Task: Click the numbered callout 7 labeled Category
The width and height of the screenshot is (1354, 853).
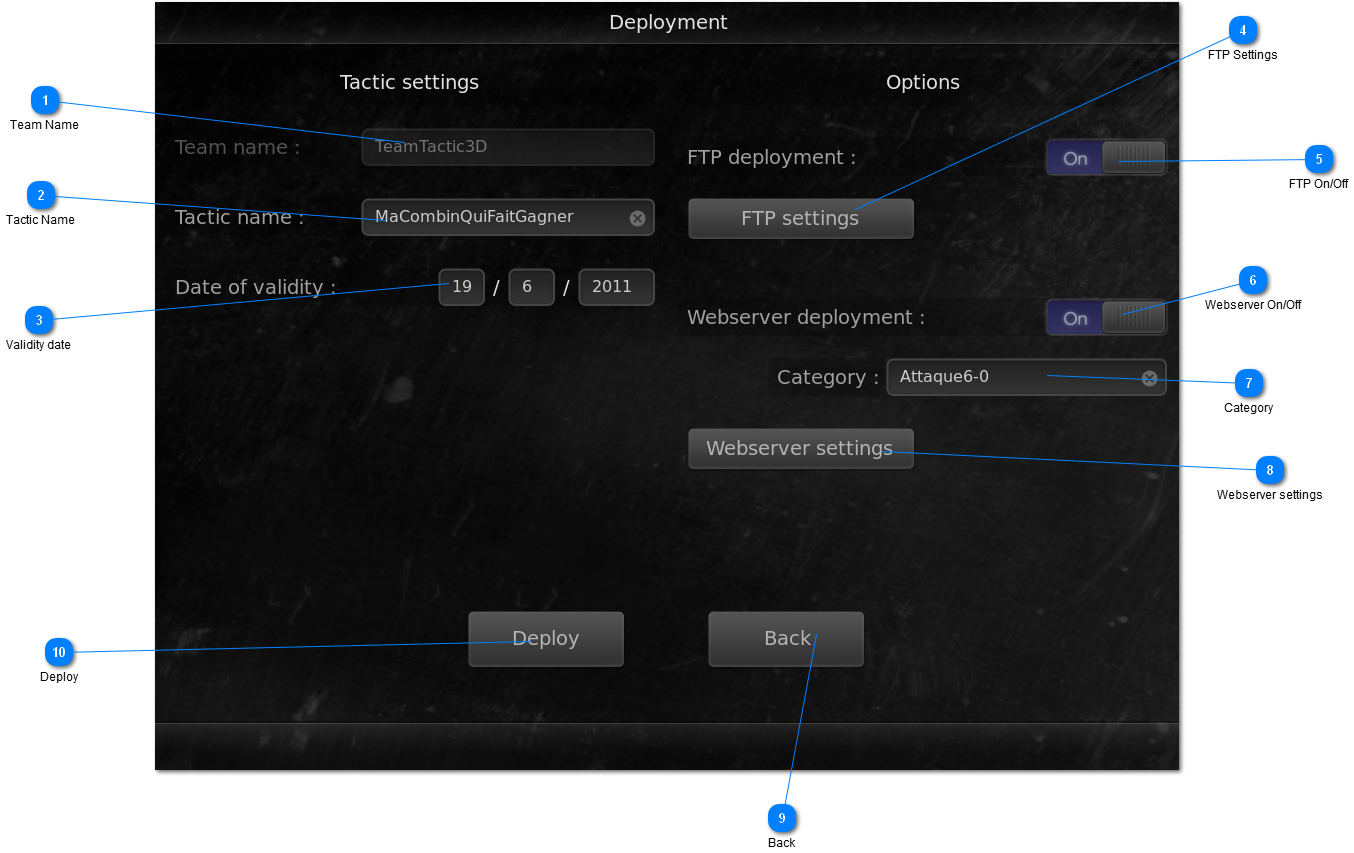Action: (x=1248, y=383)
